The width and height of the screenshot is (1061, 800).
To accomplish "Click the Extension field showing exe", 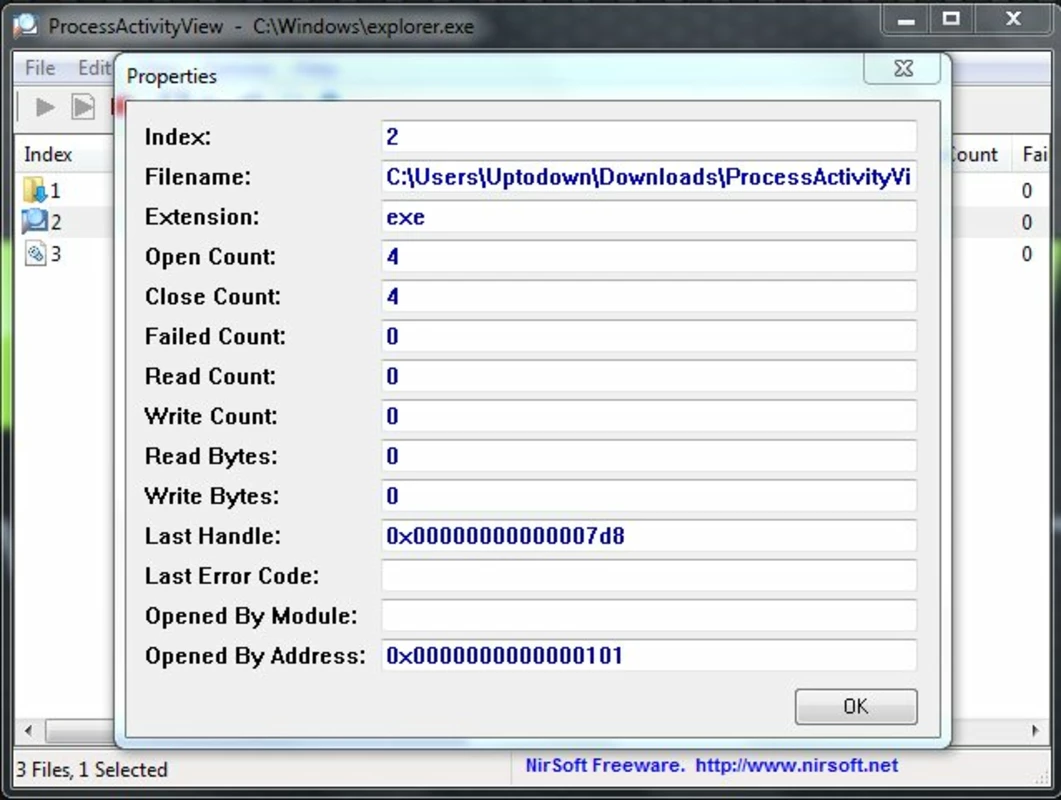I will [649, 217].
